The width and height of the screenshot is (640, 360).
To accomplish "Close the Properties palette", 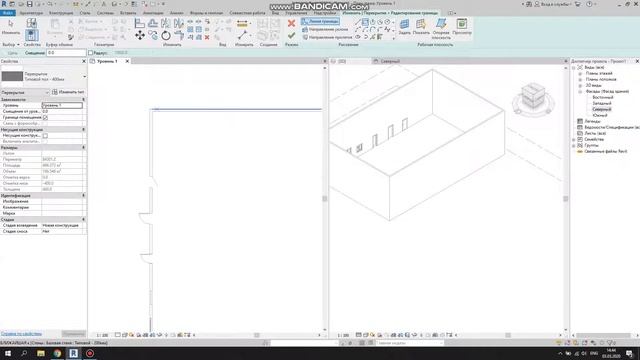I will pos(84,61).
